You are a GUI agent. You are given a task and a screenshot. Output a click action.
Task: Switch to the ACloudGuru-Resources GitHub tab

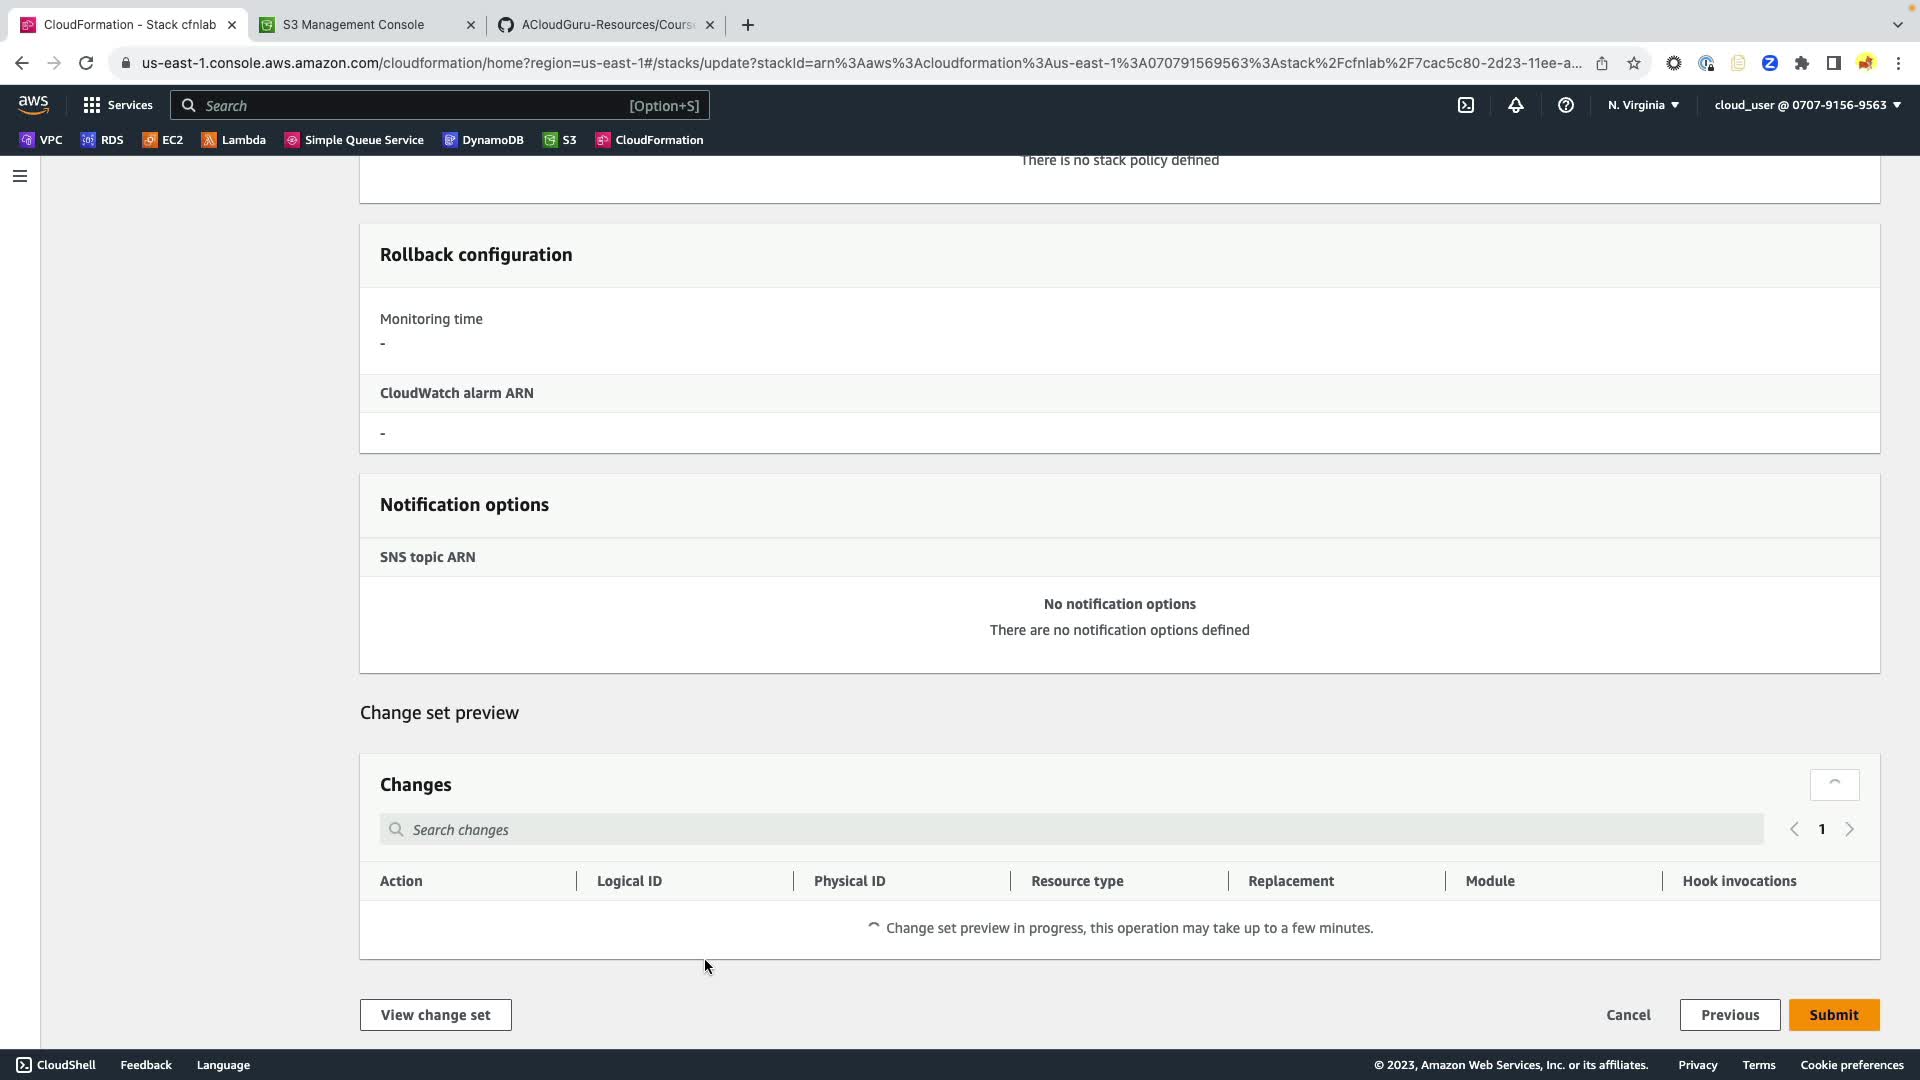(606, 25)
